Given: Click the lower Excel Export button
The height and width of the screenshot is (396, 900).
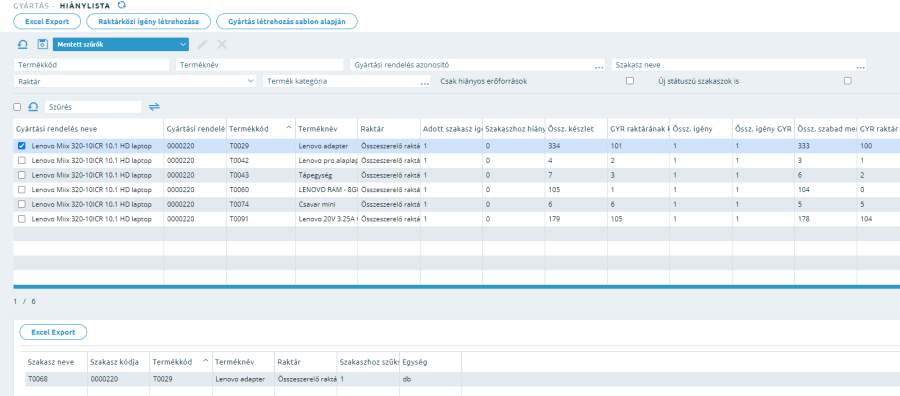Looking at the screenshot, I should (x=53, y=332).
